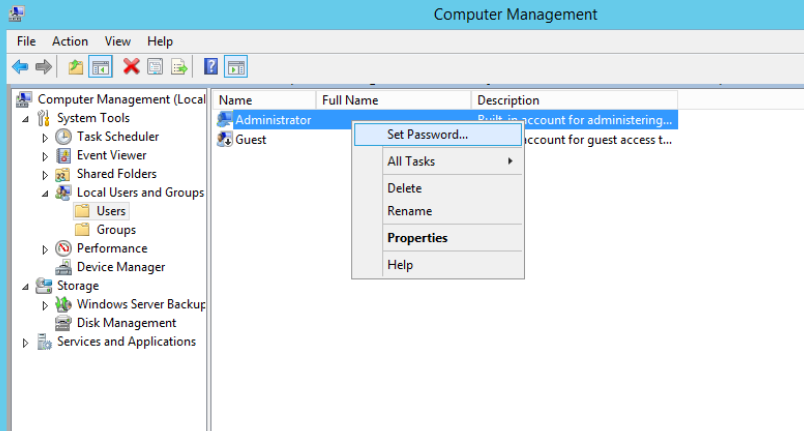The height and width of the screenshot is (431, 804).
Task: Expand Services and Applications node
Action: pyautogui.click(x=26, y=342)
